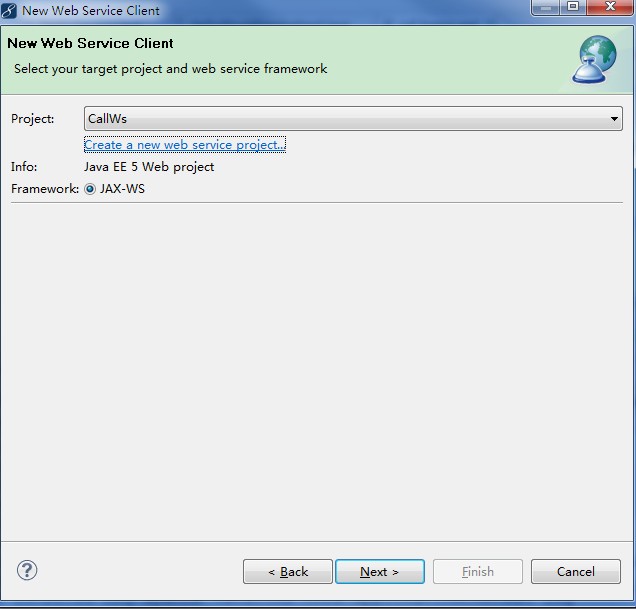
Task: Click the bold New Web Service Client heading
Action: [x=90, y=43]
